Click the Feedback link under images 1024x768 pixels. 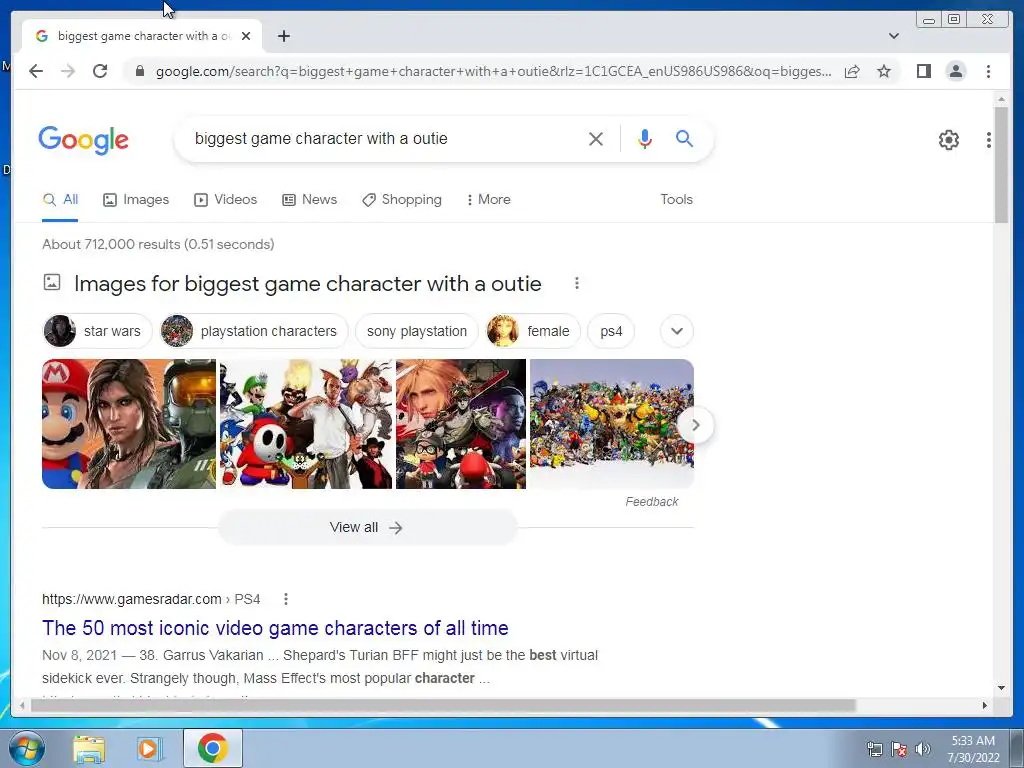point(651,502)
